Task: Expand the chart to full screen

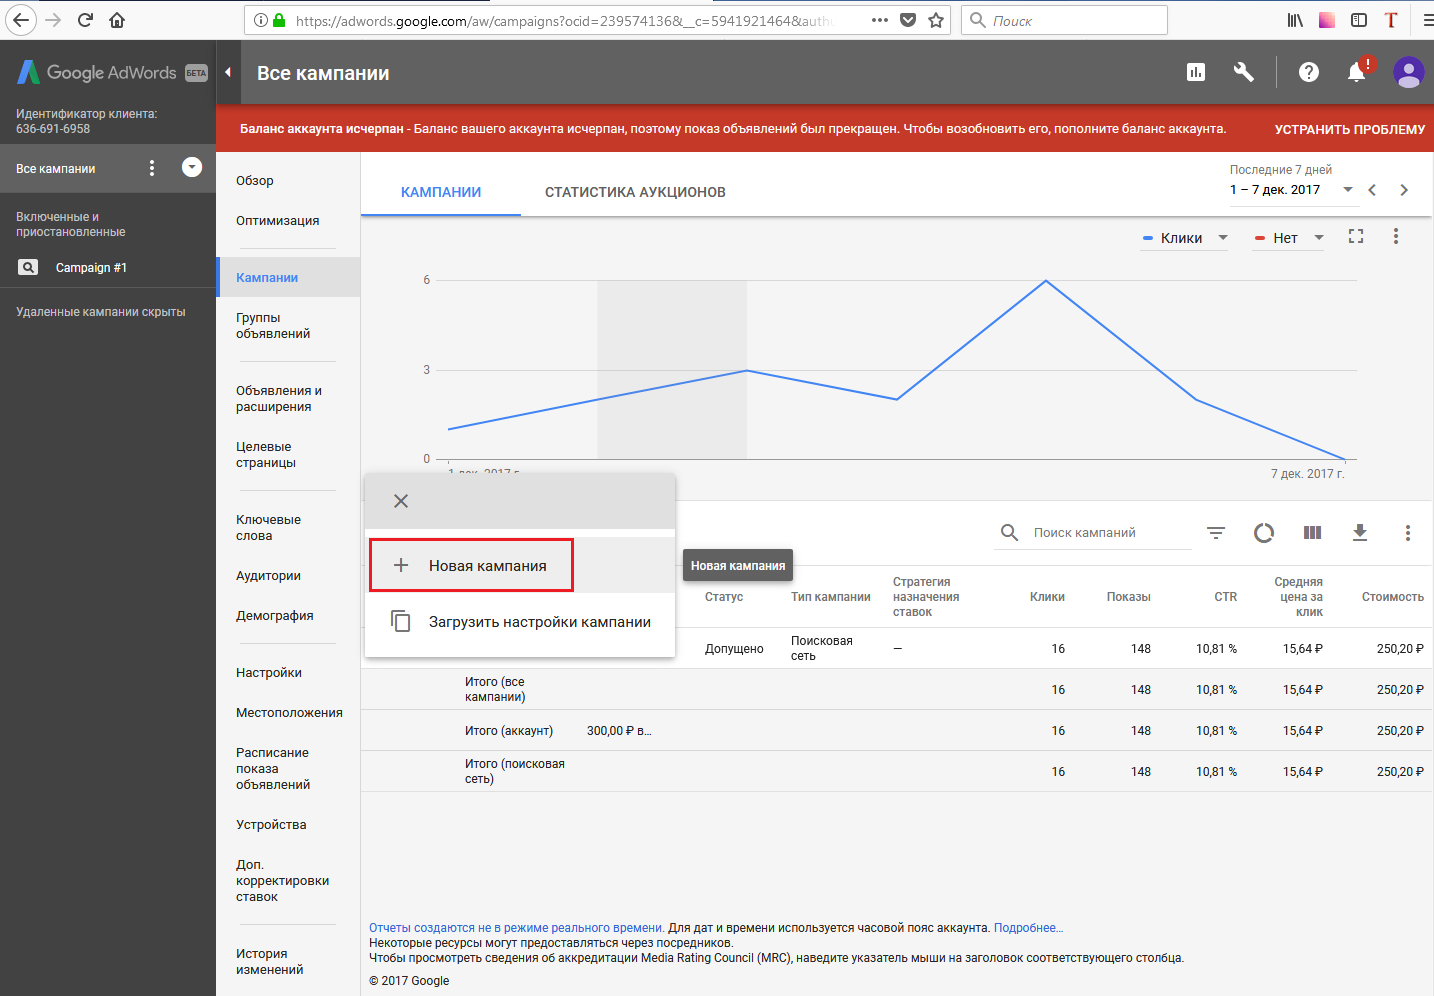Action: 1356,236
